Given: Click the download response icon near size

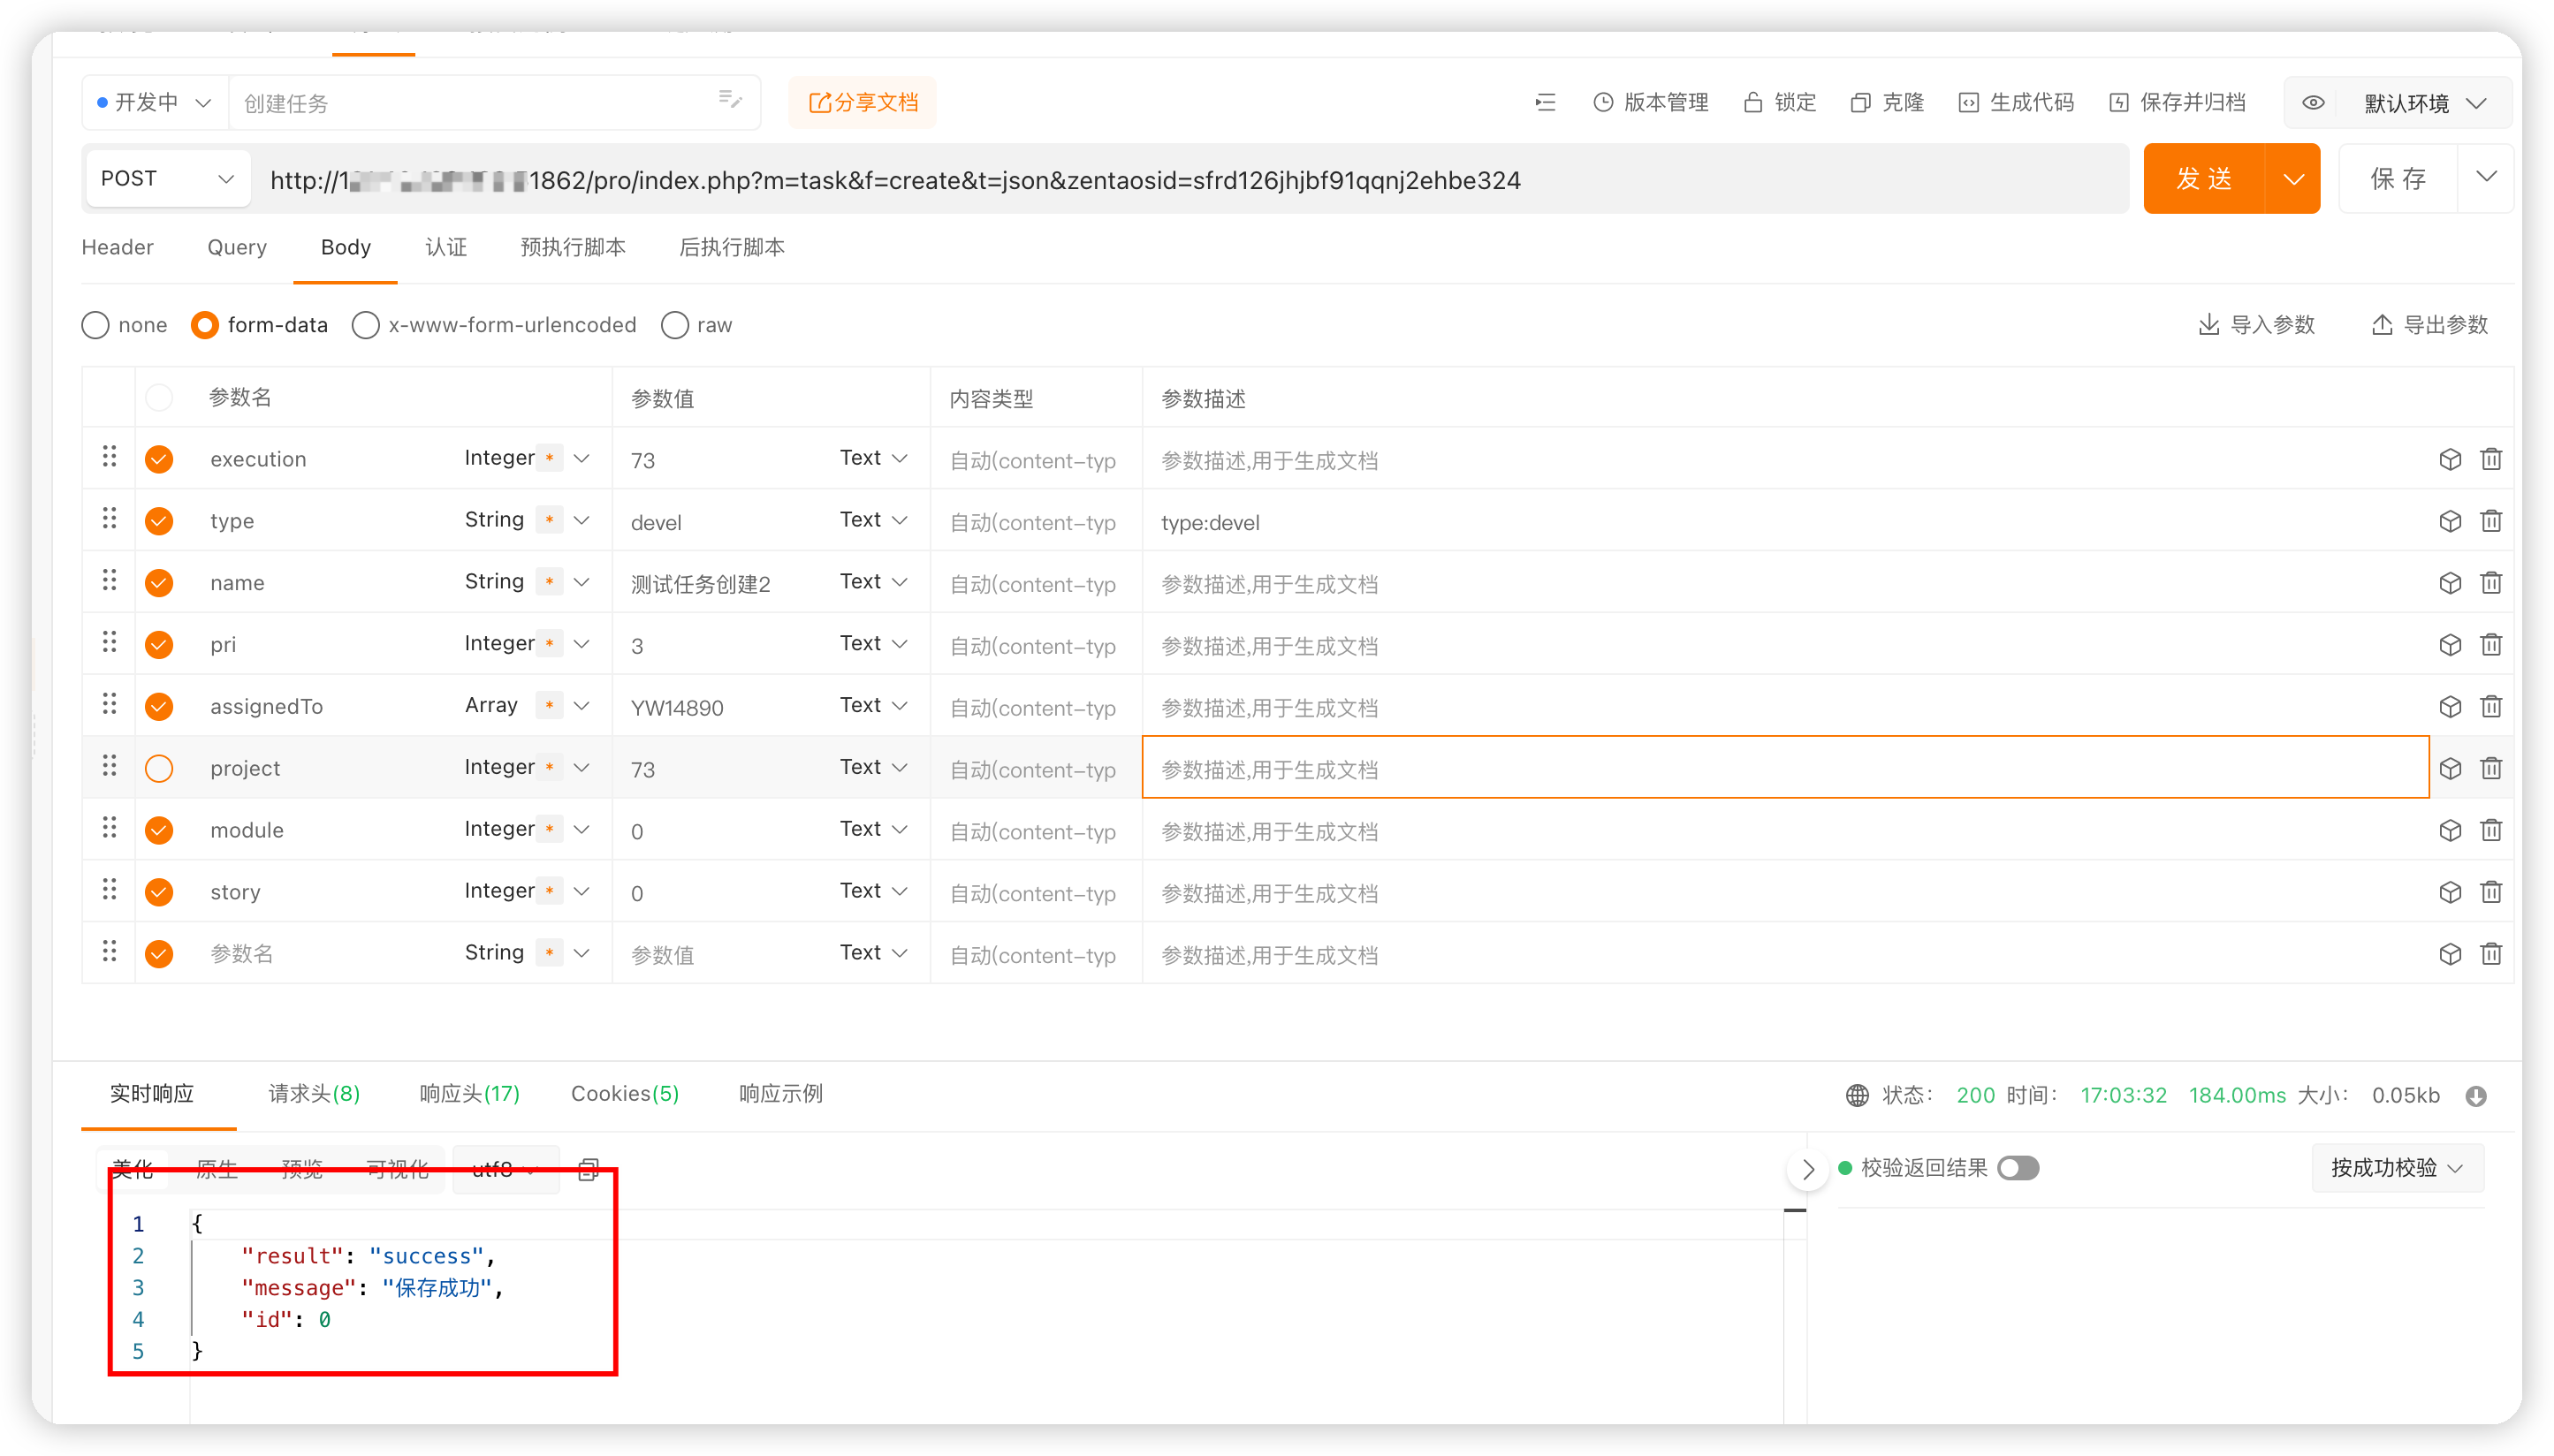Looking at the screenshot, I should click(2475, 1096).
